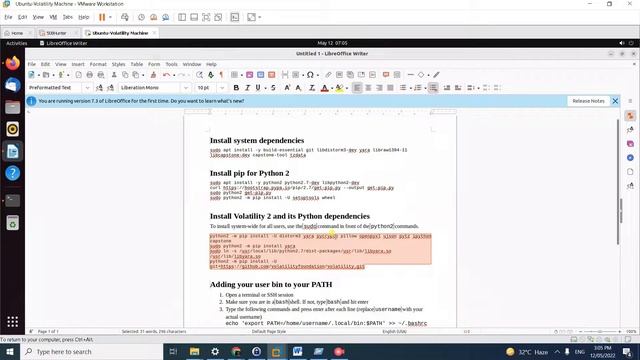Toggle Underline formatting

pyautogui.click(x=258, y=88)
